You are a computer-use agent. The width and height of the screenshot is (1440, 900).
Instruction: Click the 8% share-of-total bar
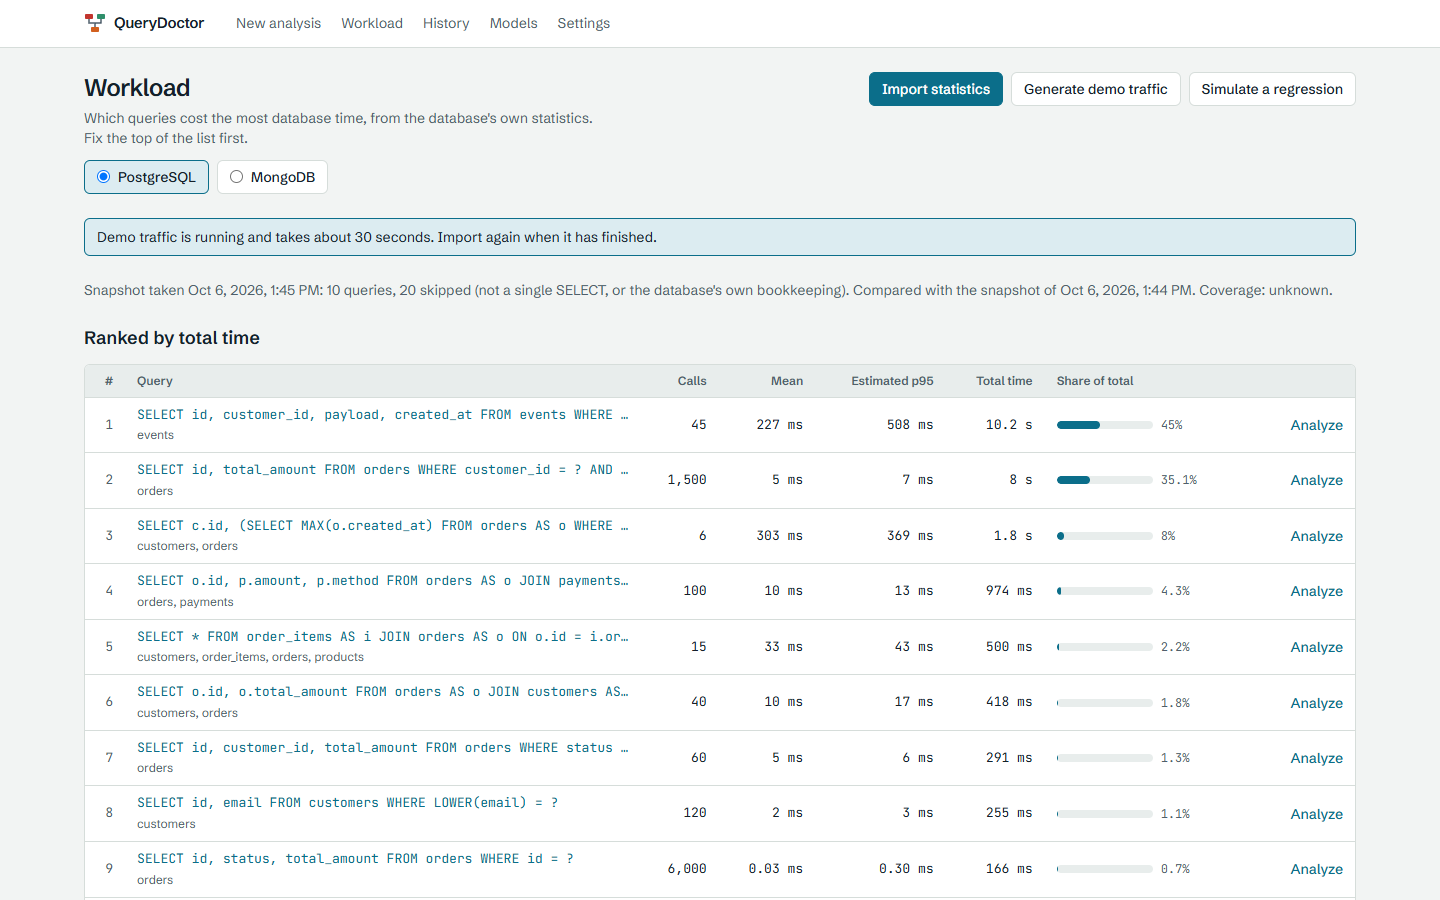point(1105,536)
